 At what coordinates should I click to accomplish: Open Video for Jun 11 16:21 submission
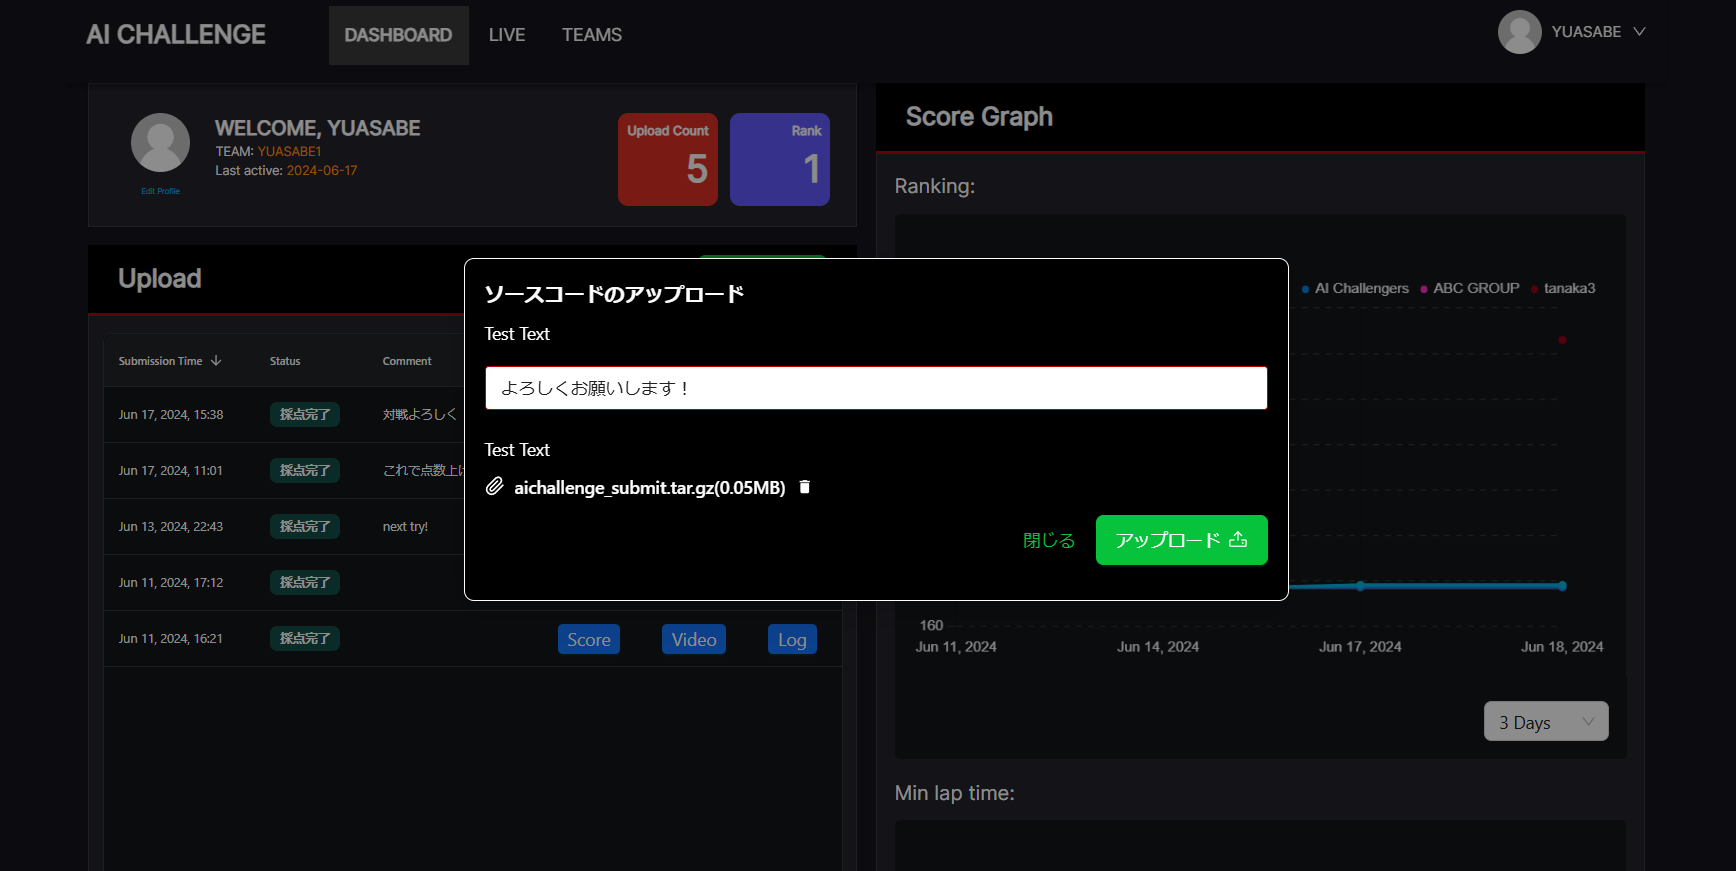(x=693, y=640)
